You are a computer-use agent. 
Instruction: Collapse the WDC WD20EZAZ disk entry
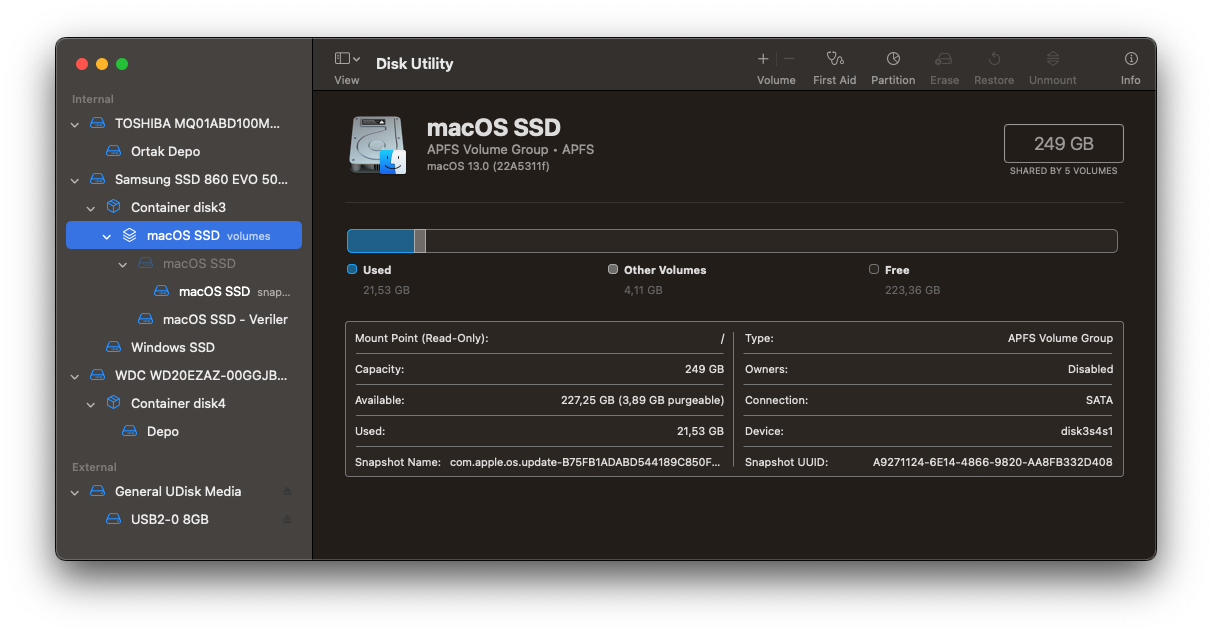[x=75, y=375]
